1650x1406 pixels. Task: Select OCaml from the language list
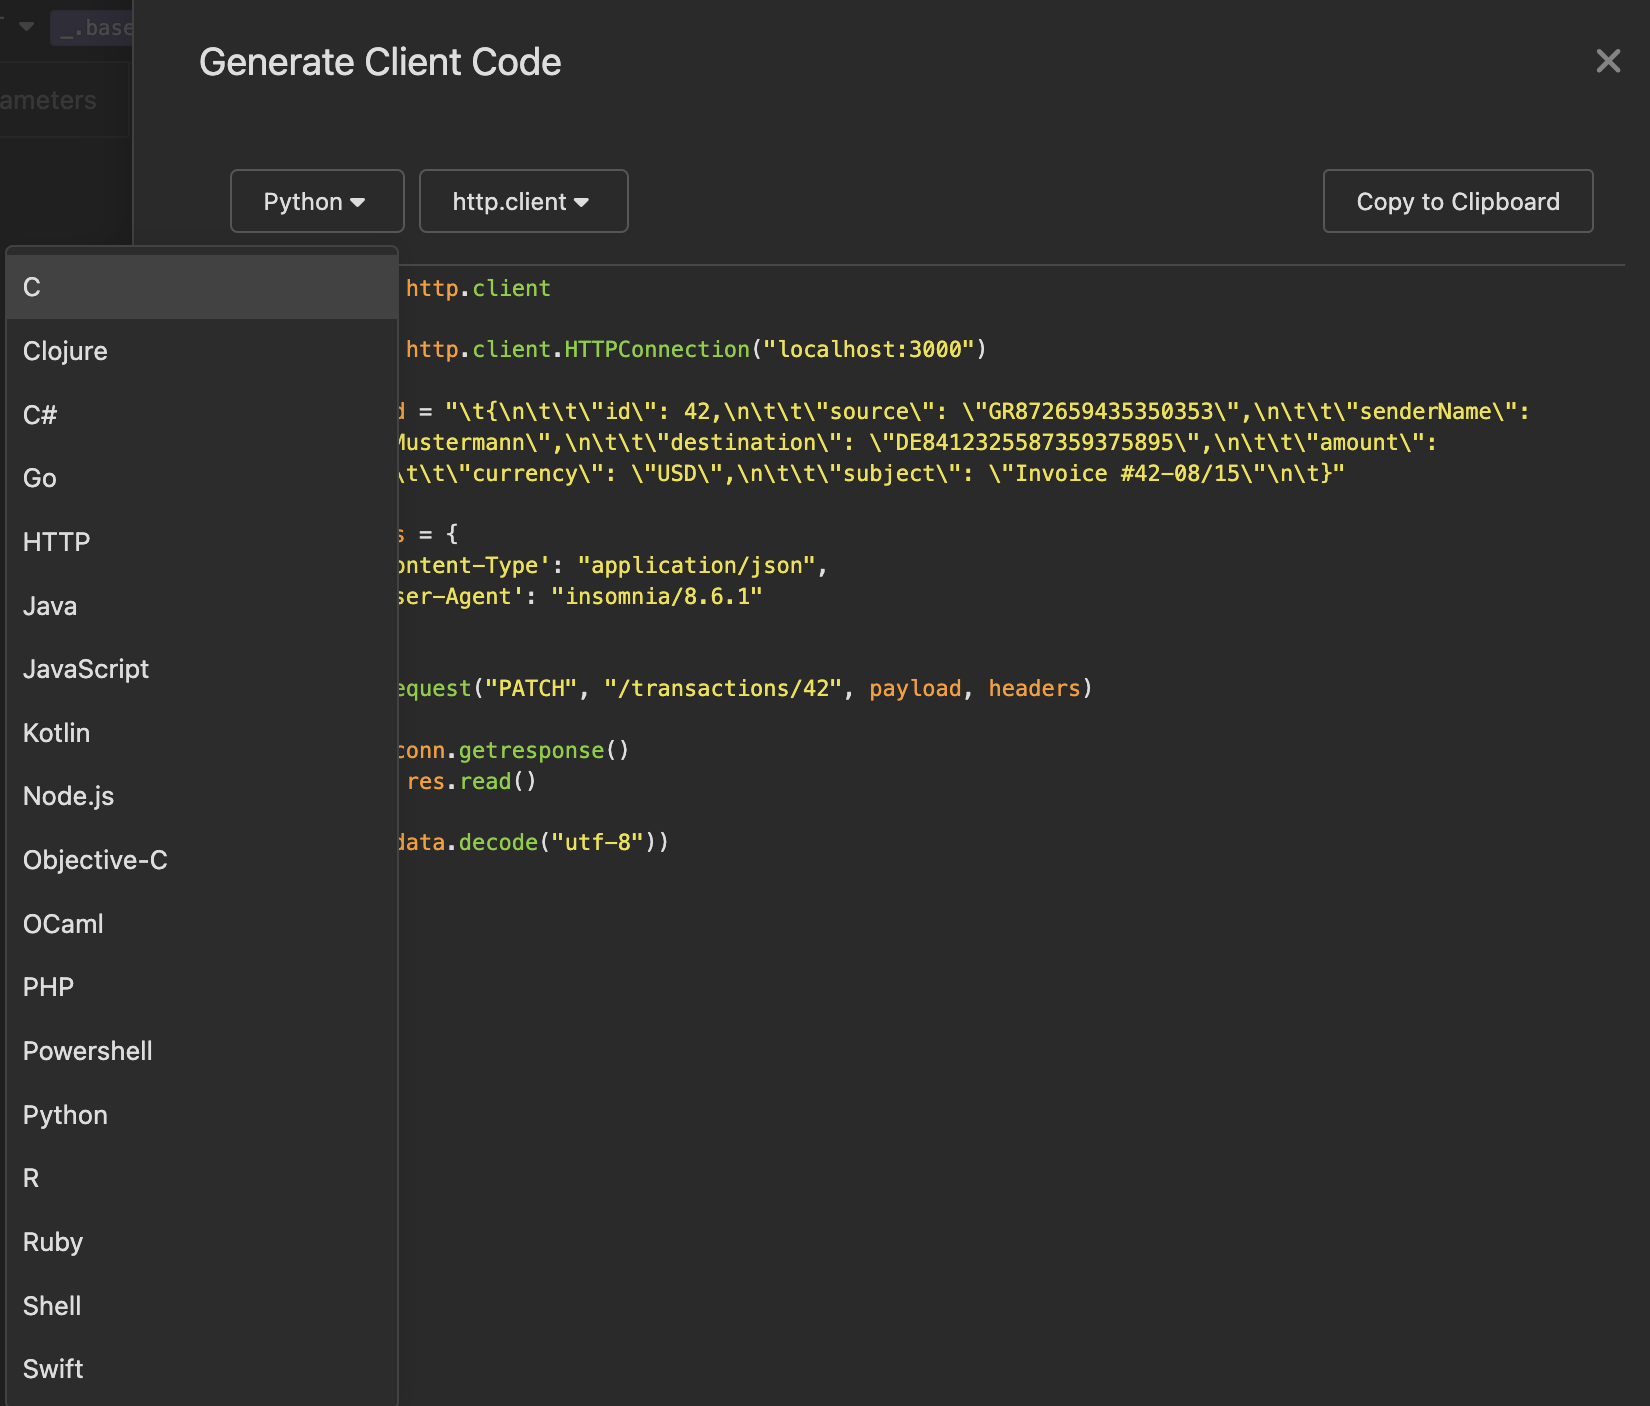202,924
